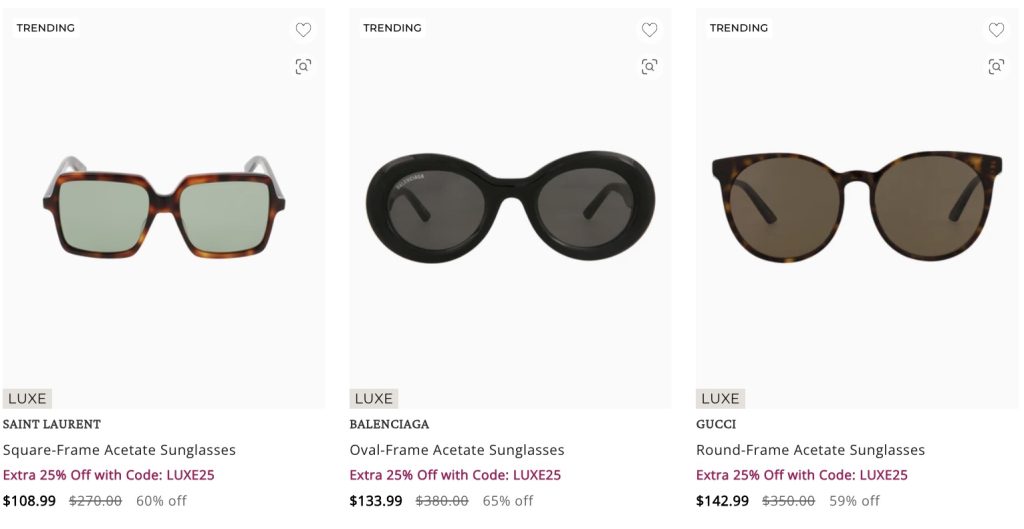The width and height of the screenshot is (1024, 529).
Task: Select the BALENCIAGA brand name
Action: (389, 424)
